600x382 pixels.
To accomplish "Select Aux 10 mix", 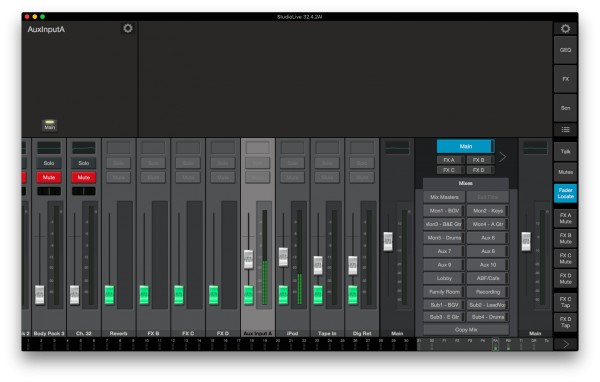I will (488, 264).
